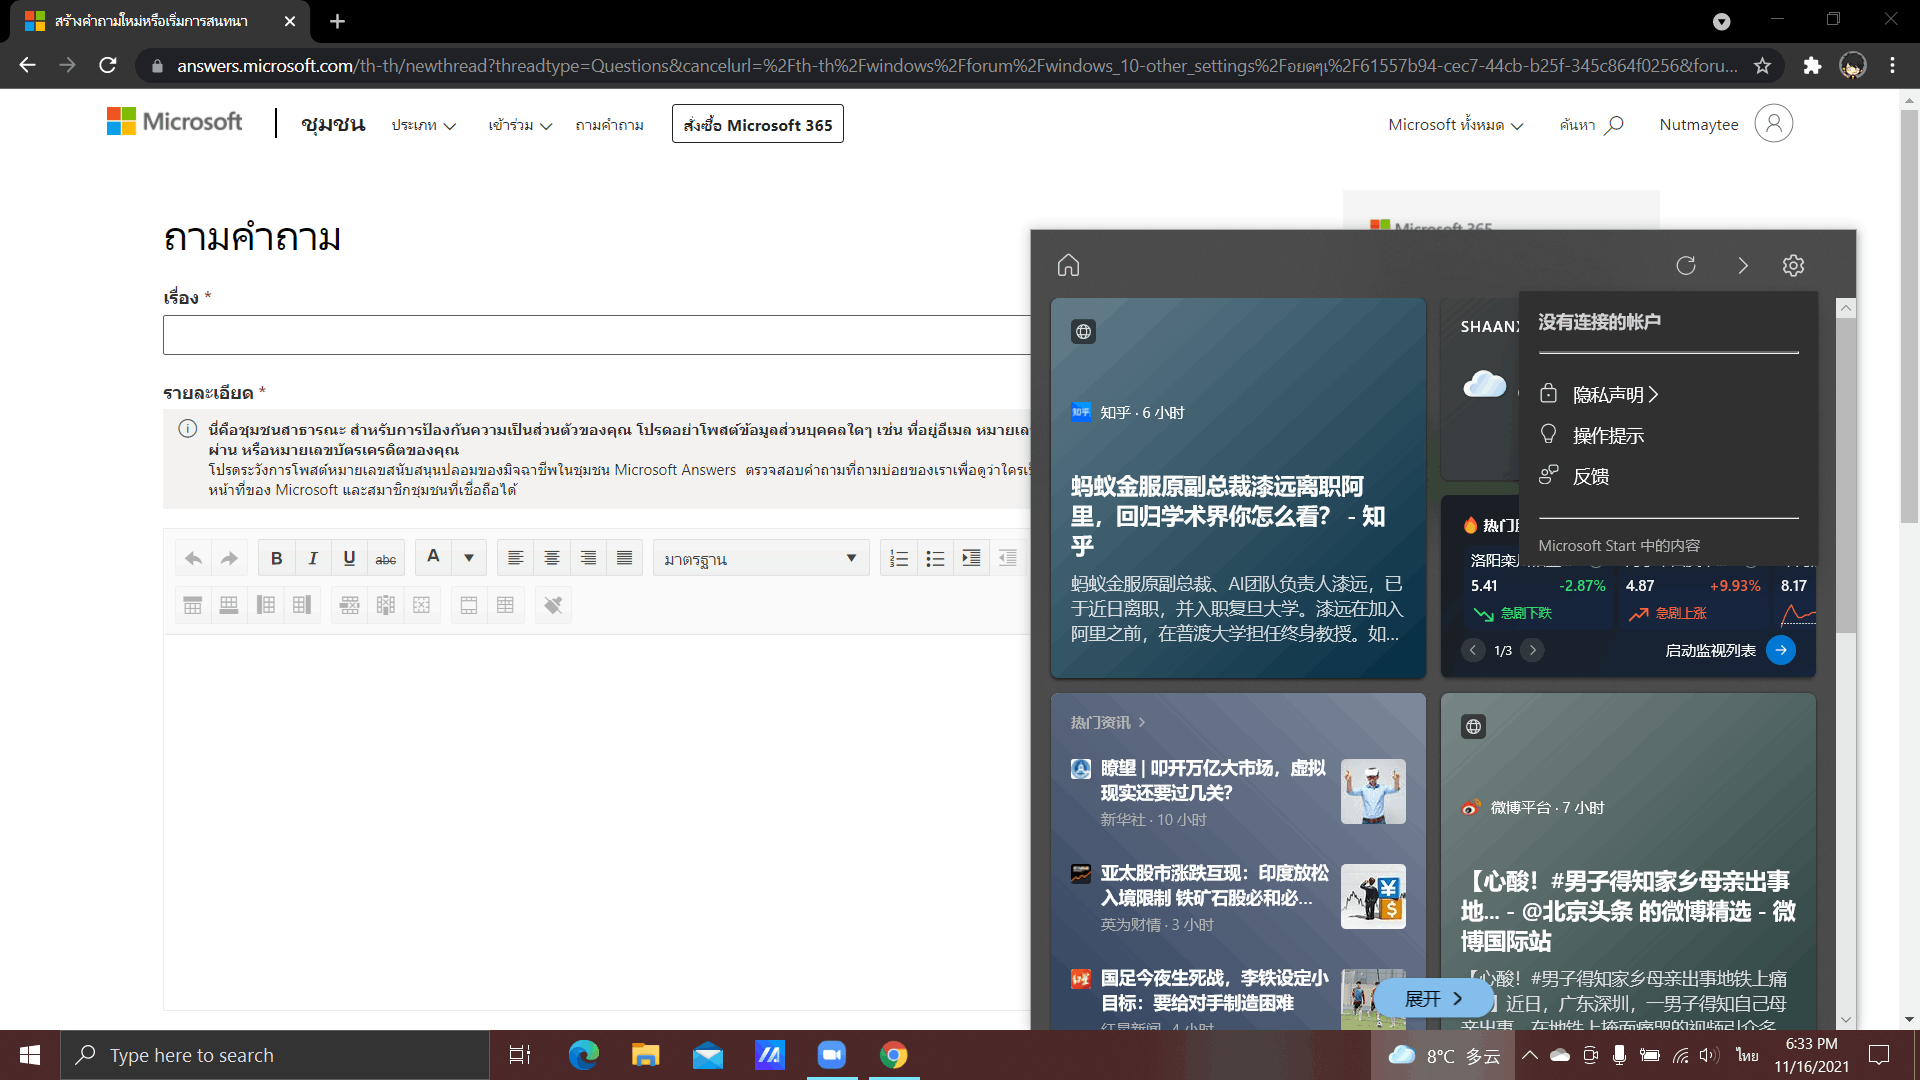Click the เรื่อง subject input field
Screen dimensions: 1920x1080
coord(596,335)
